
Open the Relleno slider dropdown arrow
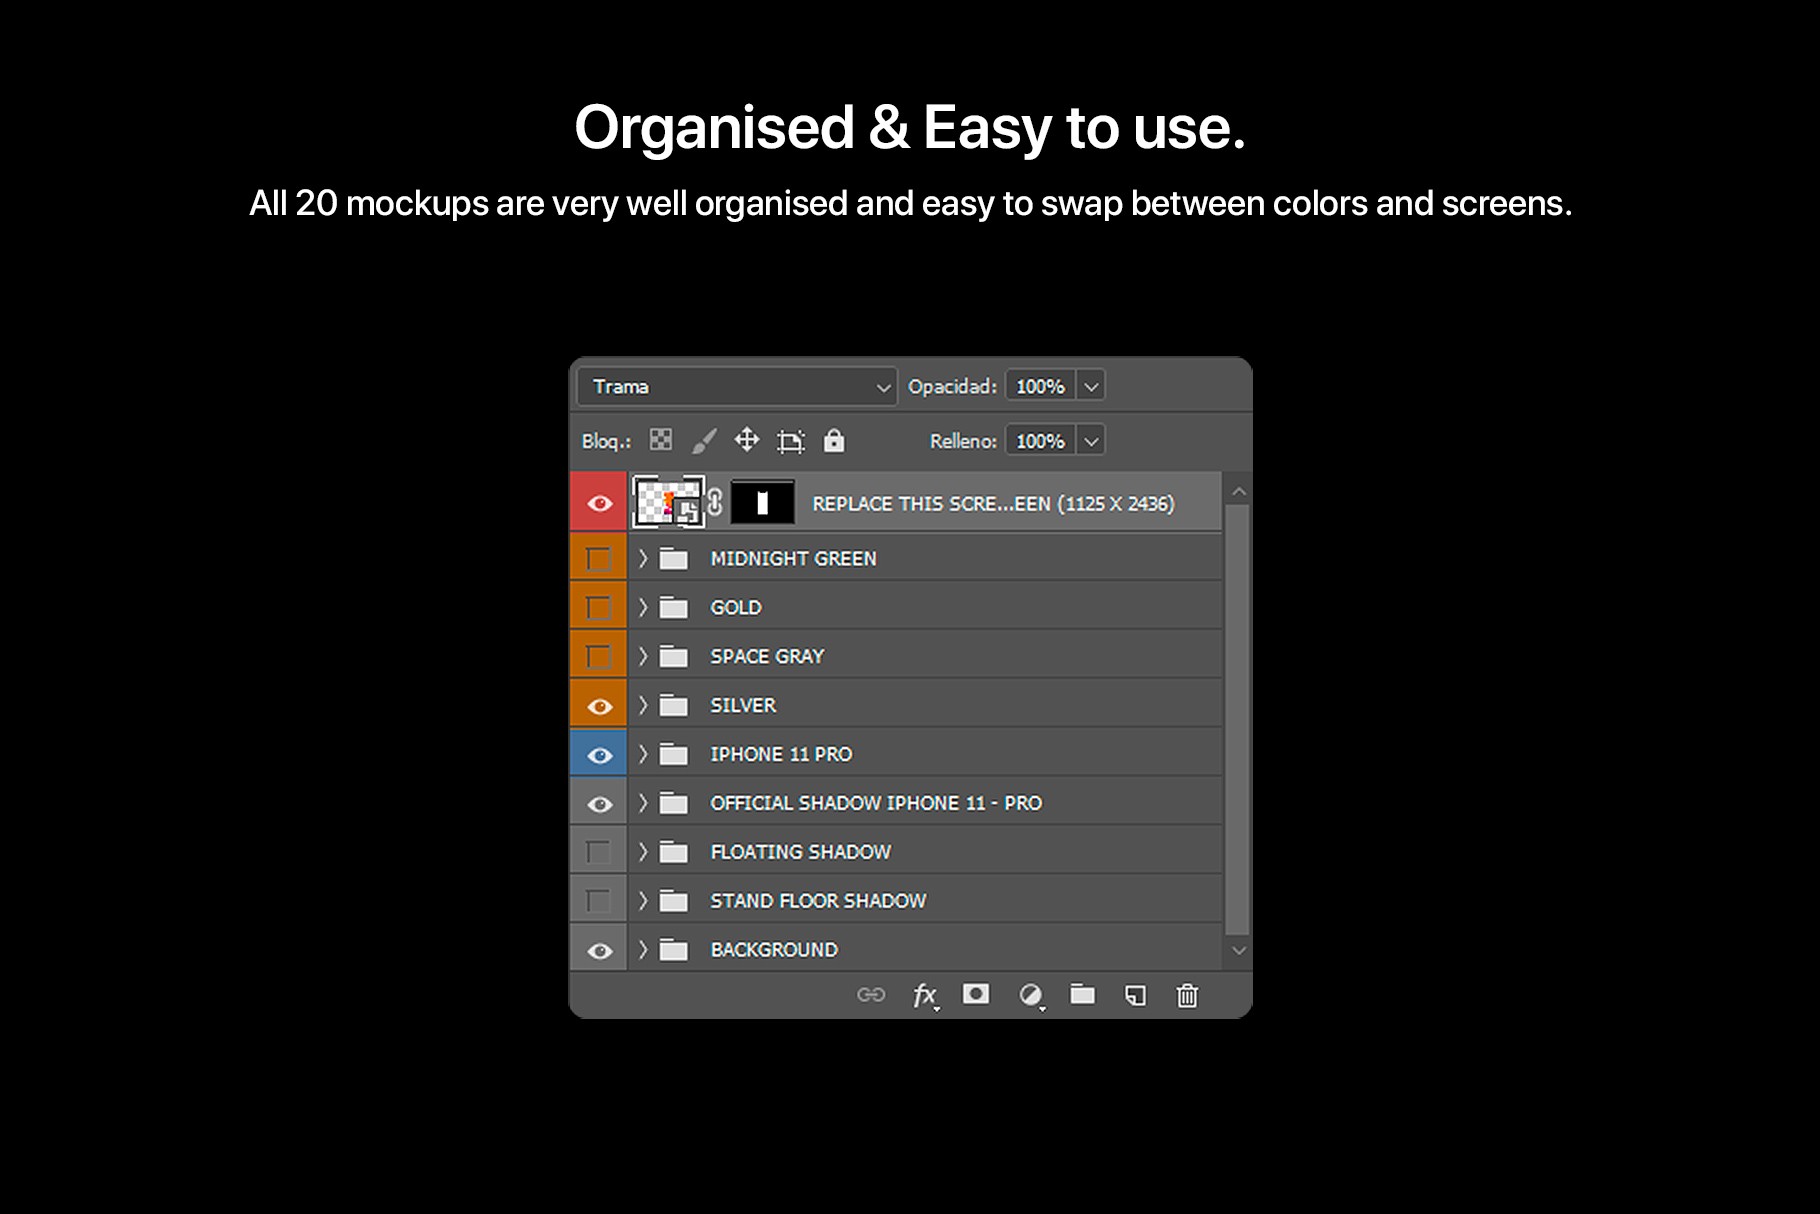(1091, 441)
